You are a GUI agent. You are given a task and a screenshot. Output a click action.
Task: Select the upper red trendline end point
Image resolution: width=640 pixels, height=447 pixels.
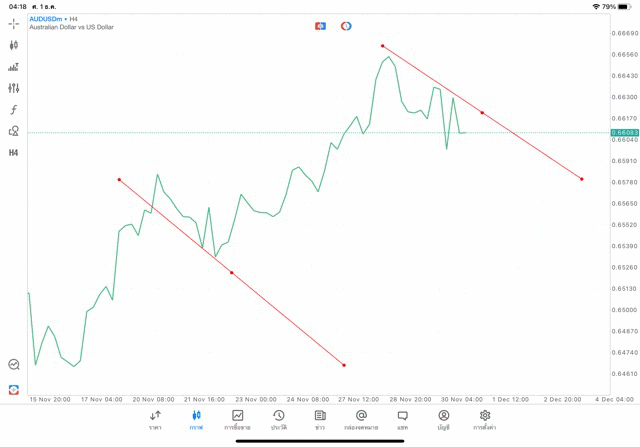582,179
